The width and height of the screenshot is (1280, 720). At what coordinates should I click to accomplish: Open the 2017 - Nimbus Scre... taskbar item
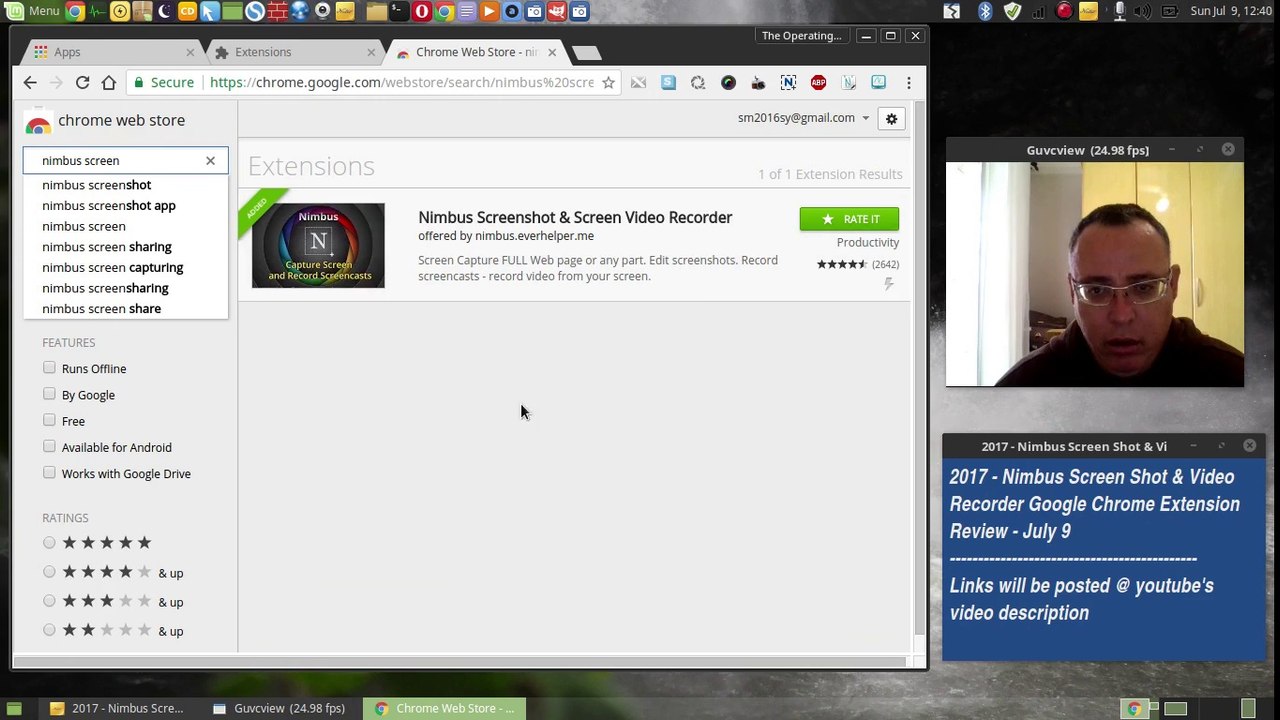tap(118, 708)
